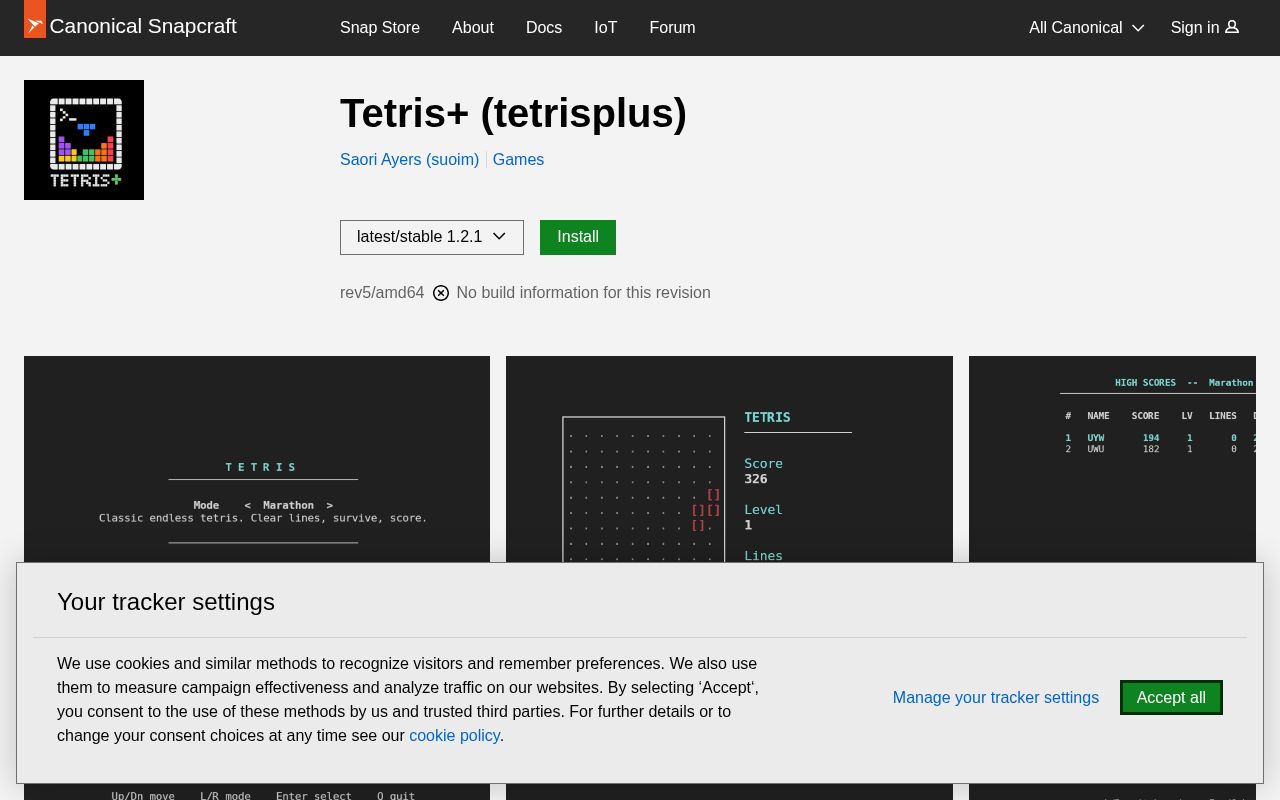Open the Games category link
This screenshot has height=800, width=1280.
click(x=518, y=159)
